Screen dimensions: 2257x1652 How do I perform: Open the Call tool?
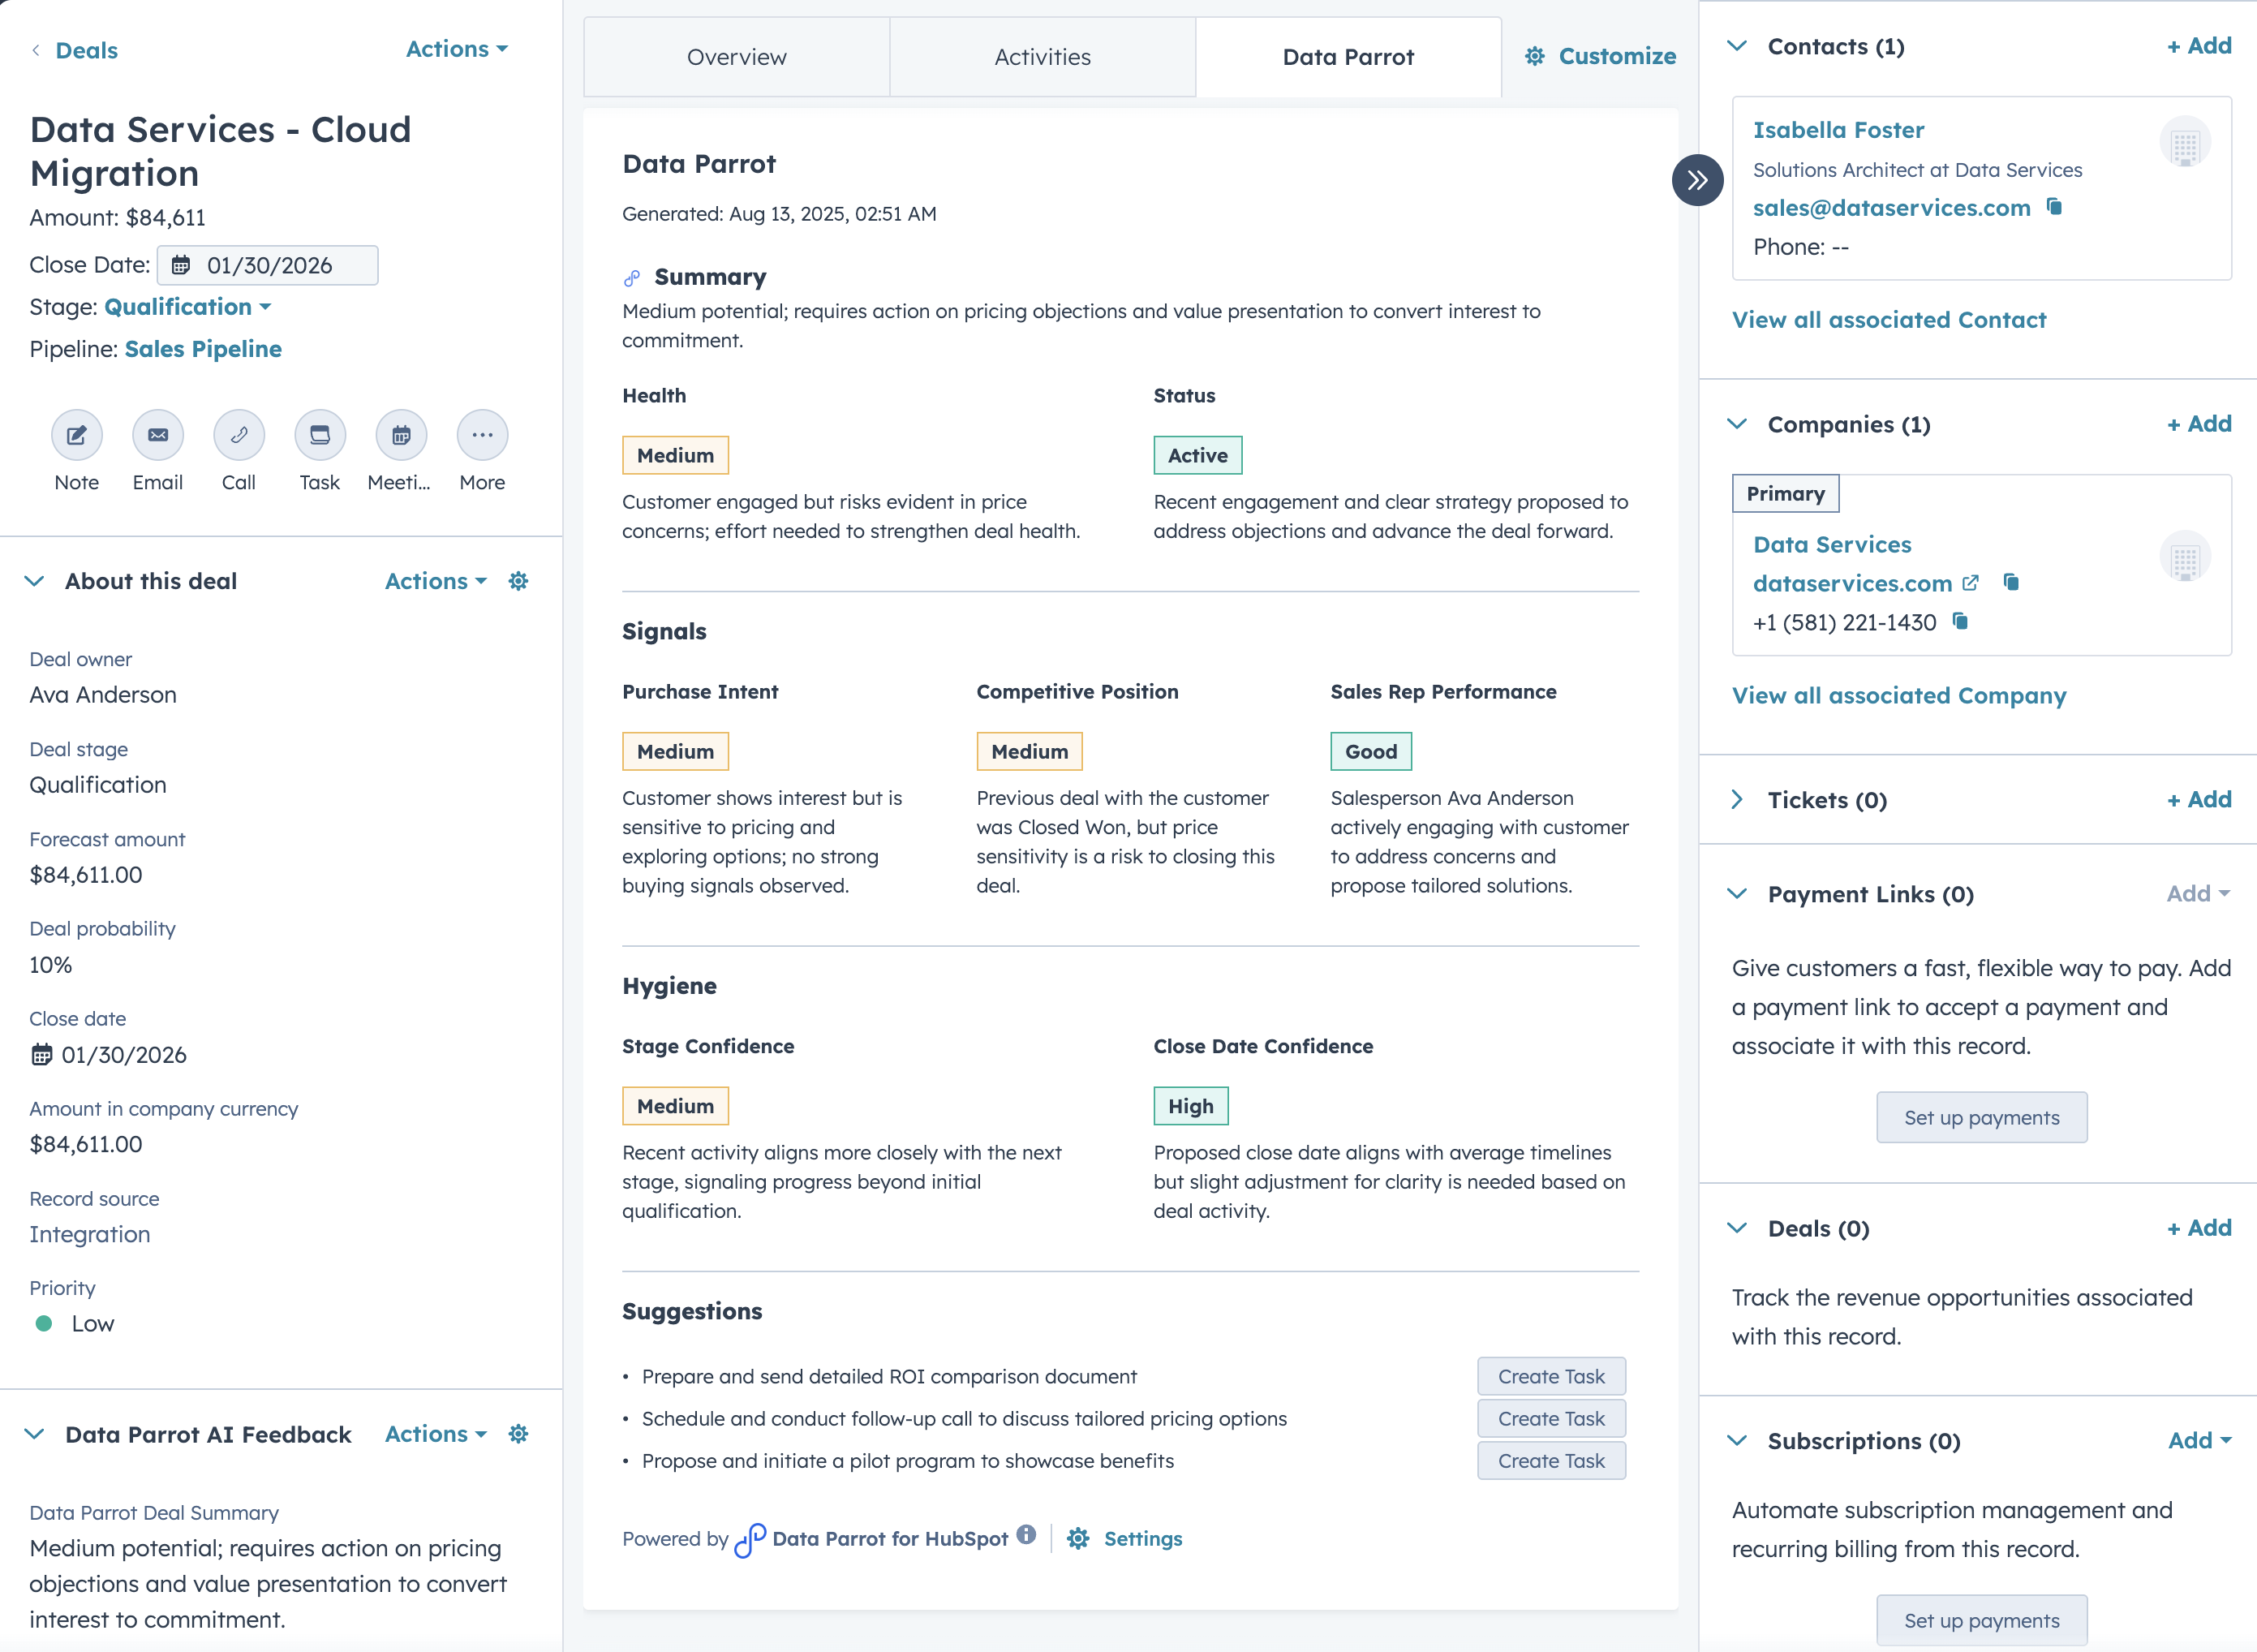(238, 435)
